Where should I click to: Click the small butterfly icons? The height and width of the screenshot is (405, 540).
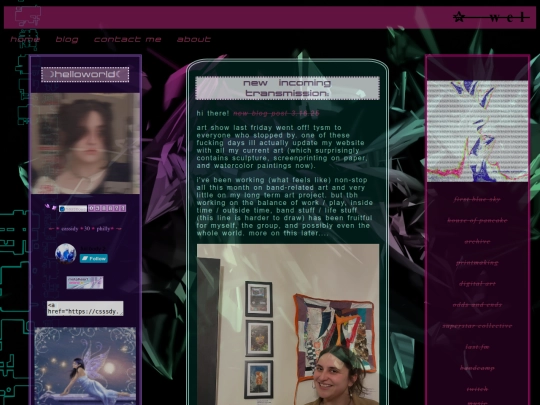(51, 207)
